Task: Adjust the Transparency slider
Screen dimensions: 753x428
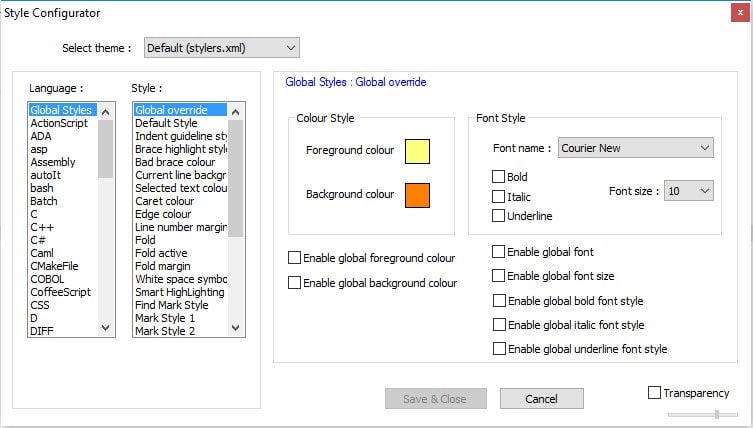Action: pyautogui.click(x=717, y=414)
